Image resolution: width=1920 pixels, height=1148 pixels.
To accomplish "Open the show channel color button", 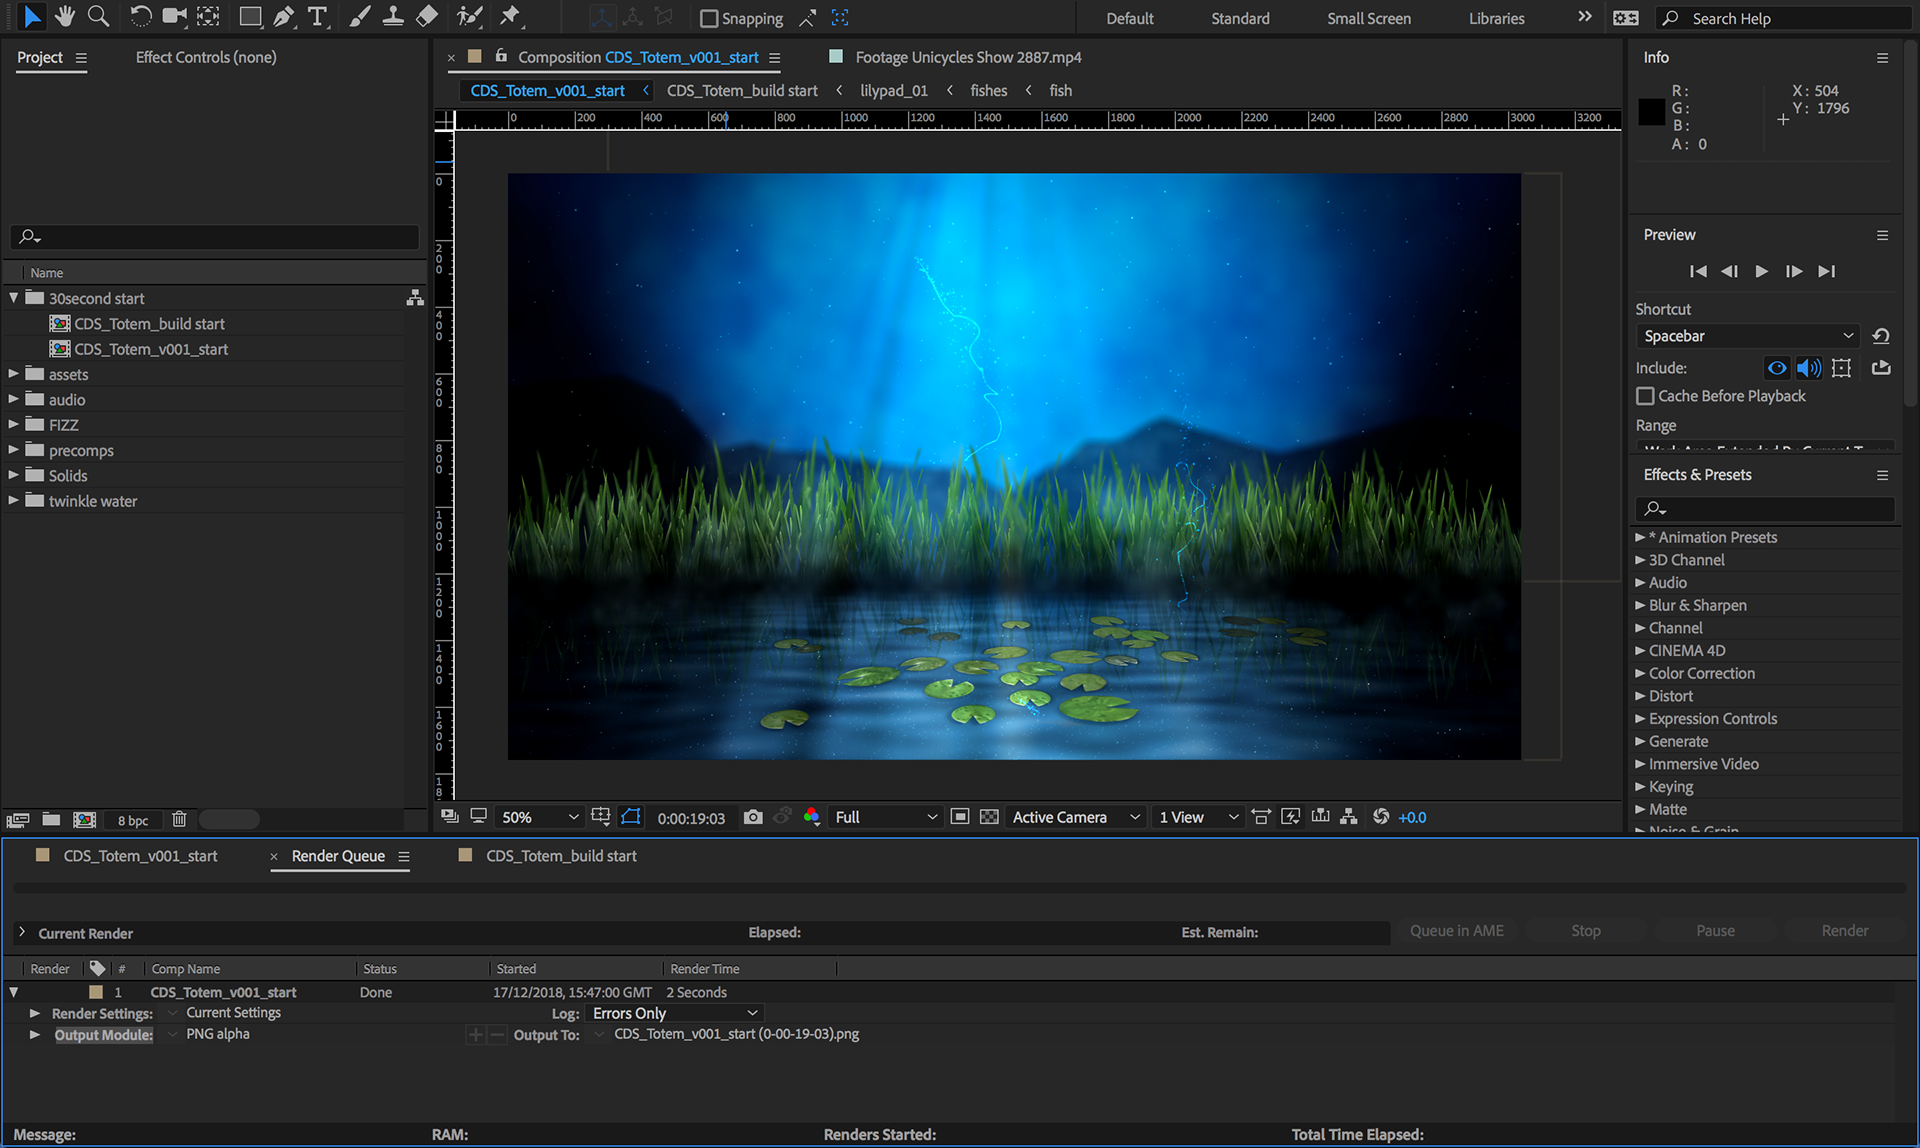I will [x=811, y=817].
